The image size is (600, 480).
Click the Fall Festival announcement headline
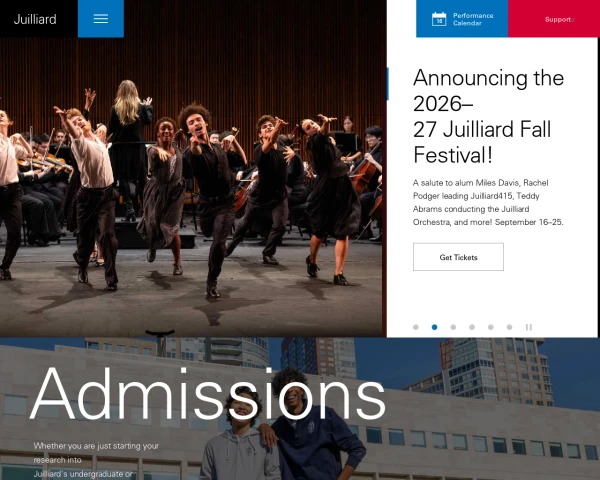[488, 116]
